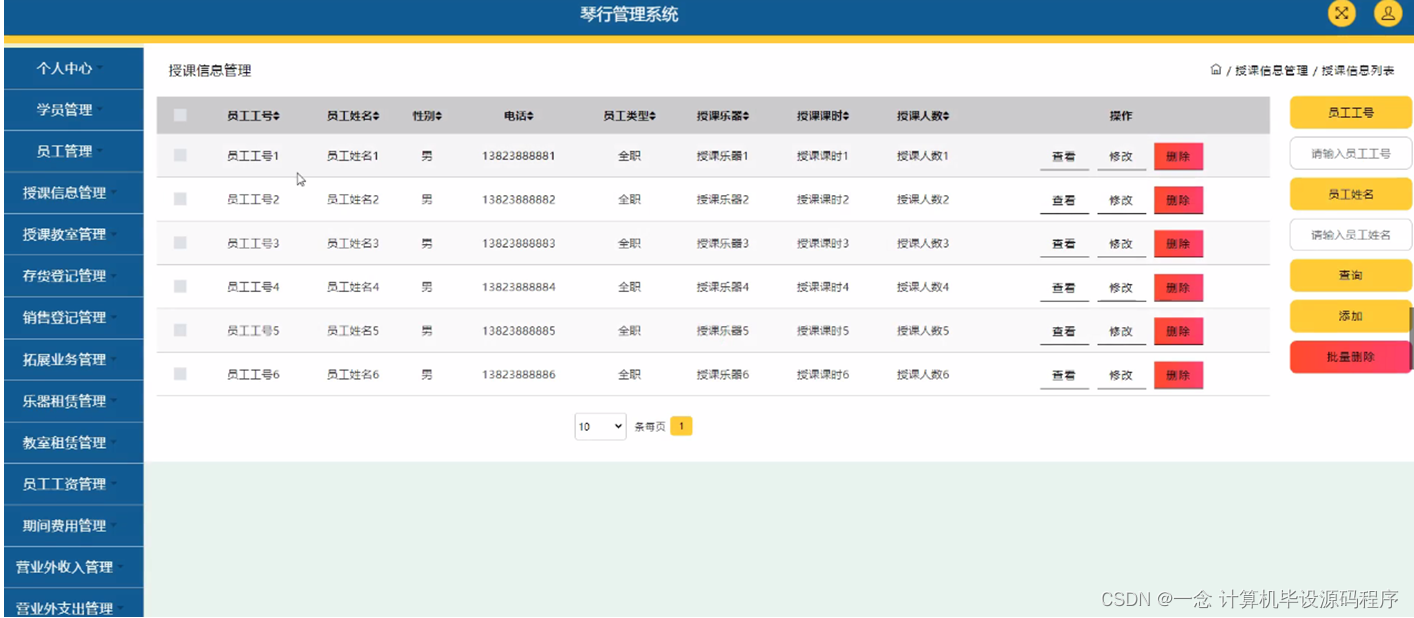Open the user profile icon in header

(1388, 13)
